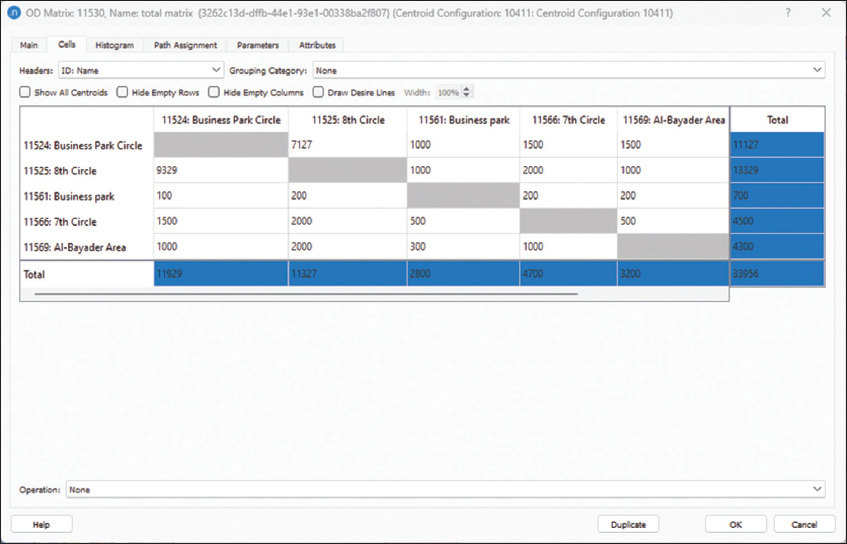847x544 pixels.
Task: Click grand total cell 33956
Action: click(x=777, y=274)
